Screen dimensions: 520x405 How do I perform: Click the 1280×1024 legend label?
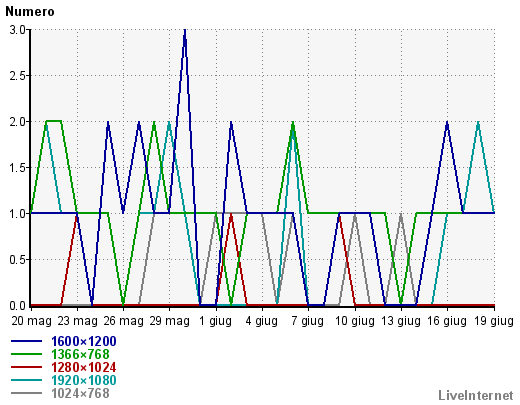click(84, 367)
